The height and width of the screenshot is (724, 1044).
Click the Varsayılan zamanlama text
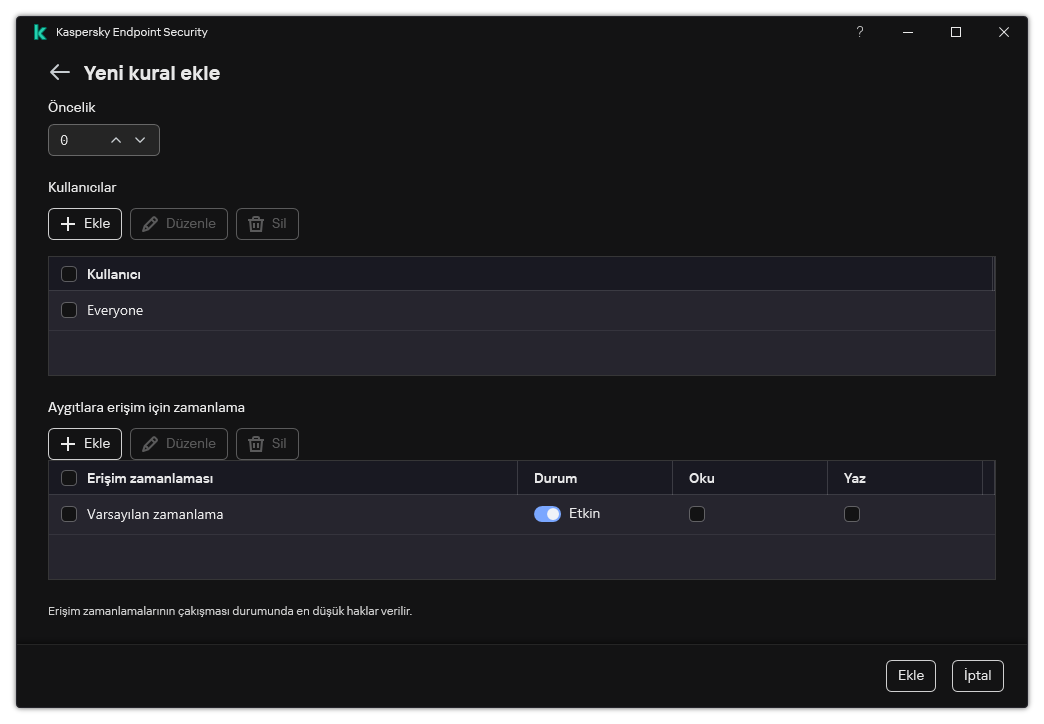coord(155,514)
